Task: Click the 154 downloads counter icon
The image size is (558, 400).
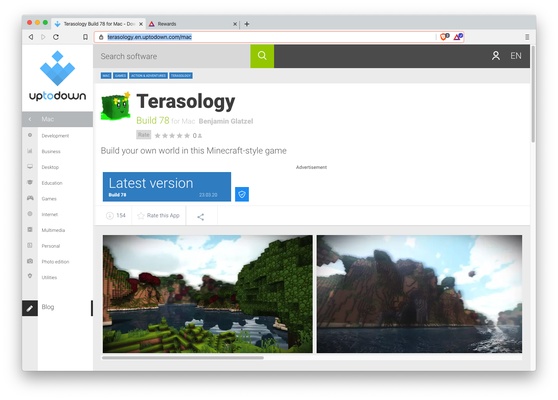Action: coord(110,216)
